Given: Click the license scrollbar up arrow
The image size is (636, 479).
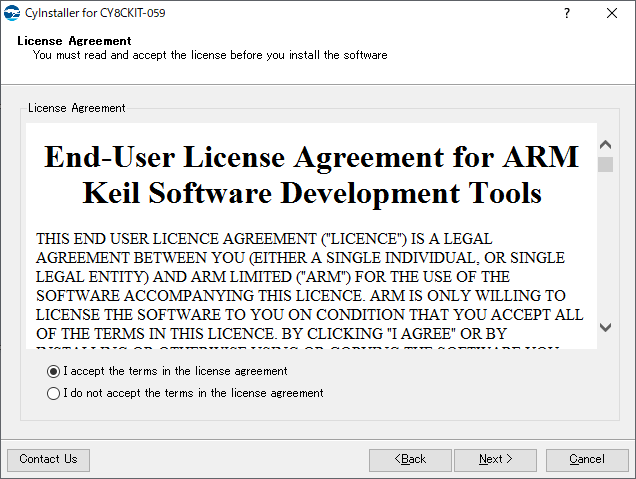Looking at the screenshot, I should click(x=605, y=144).
